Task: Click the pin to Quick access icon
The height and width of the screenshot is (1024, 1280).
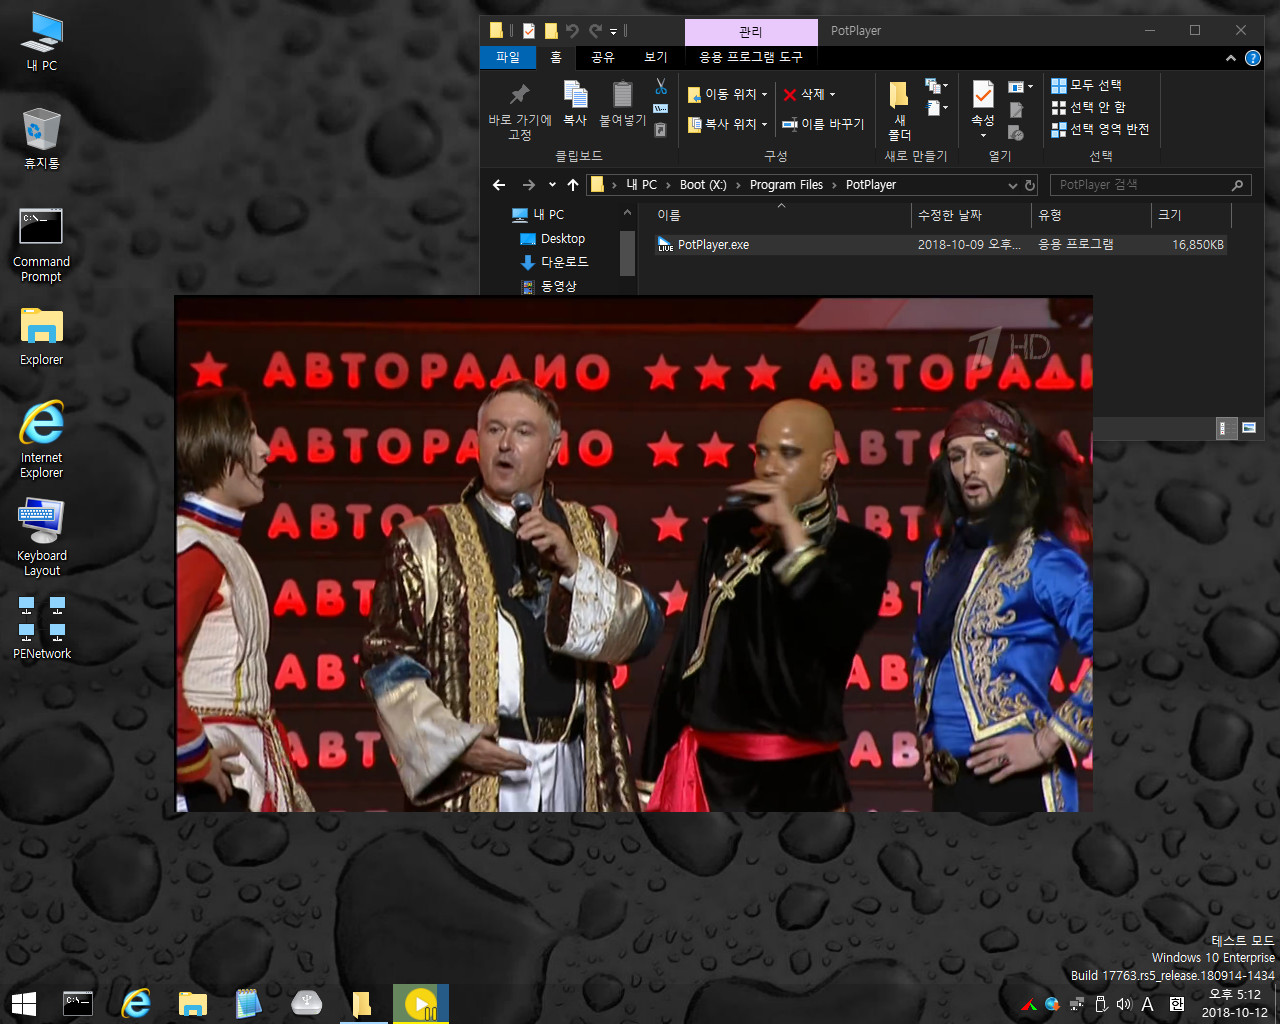Action: [519, 95]
